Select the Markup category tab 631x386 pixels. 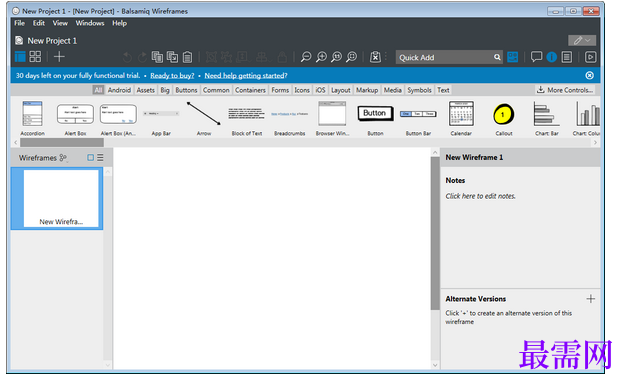point(367,90)
